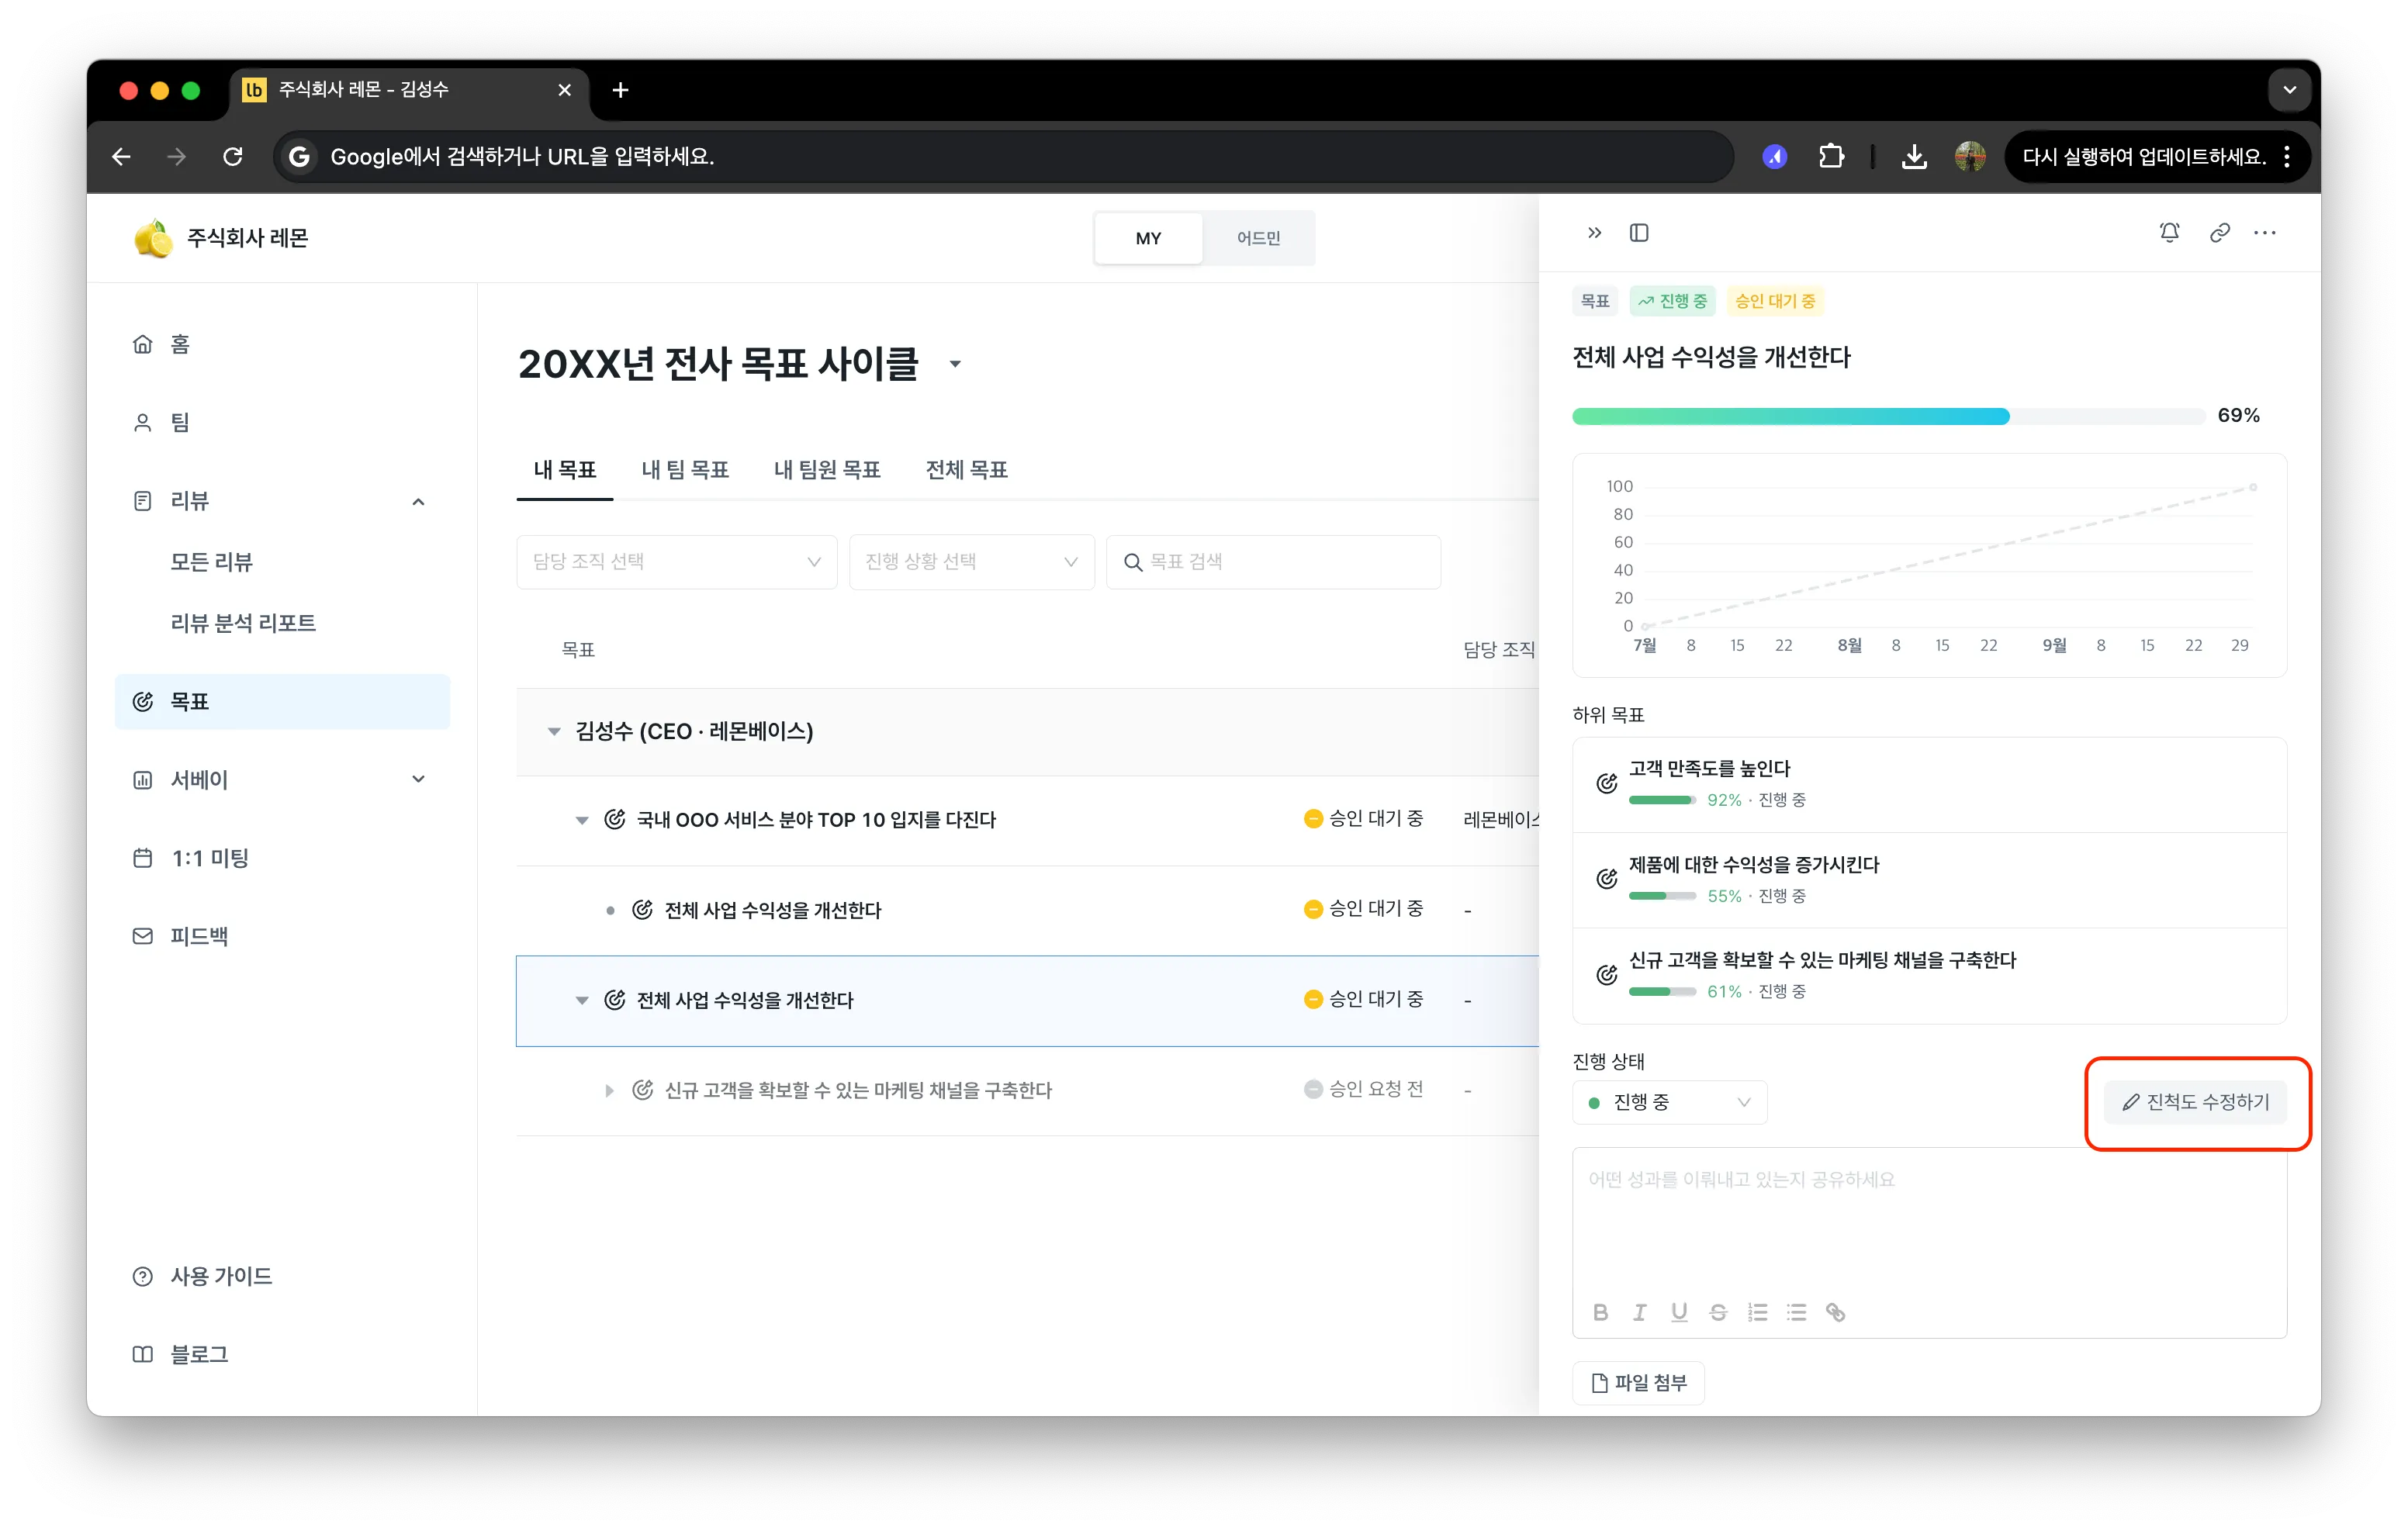The height and width of the screenshot is (1531, 2408).
Task: Apply bold formatting in comment editor
Action: (x=1600, y=1312)
